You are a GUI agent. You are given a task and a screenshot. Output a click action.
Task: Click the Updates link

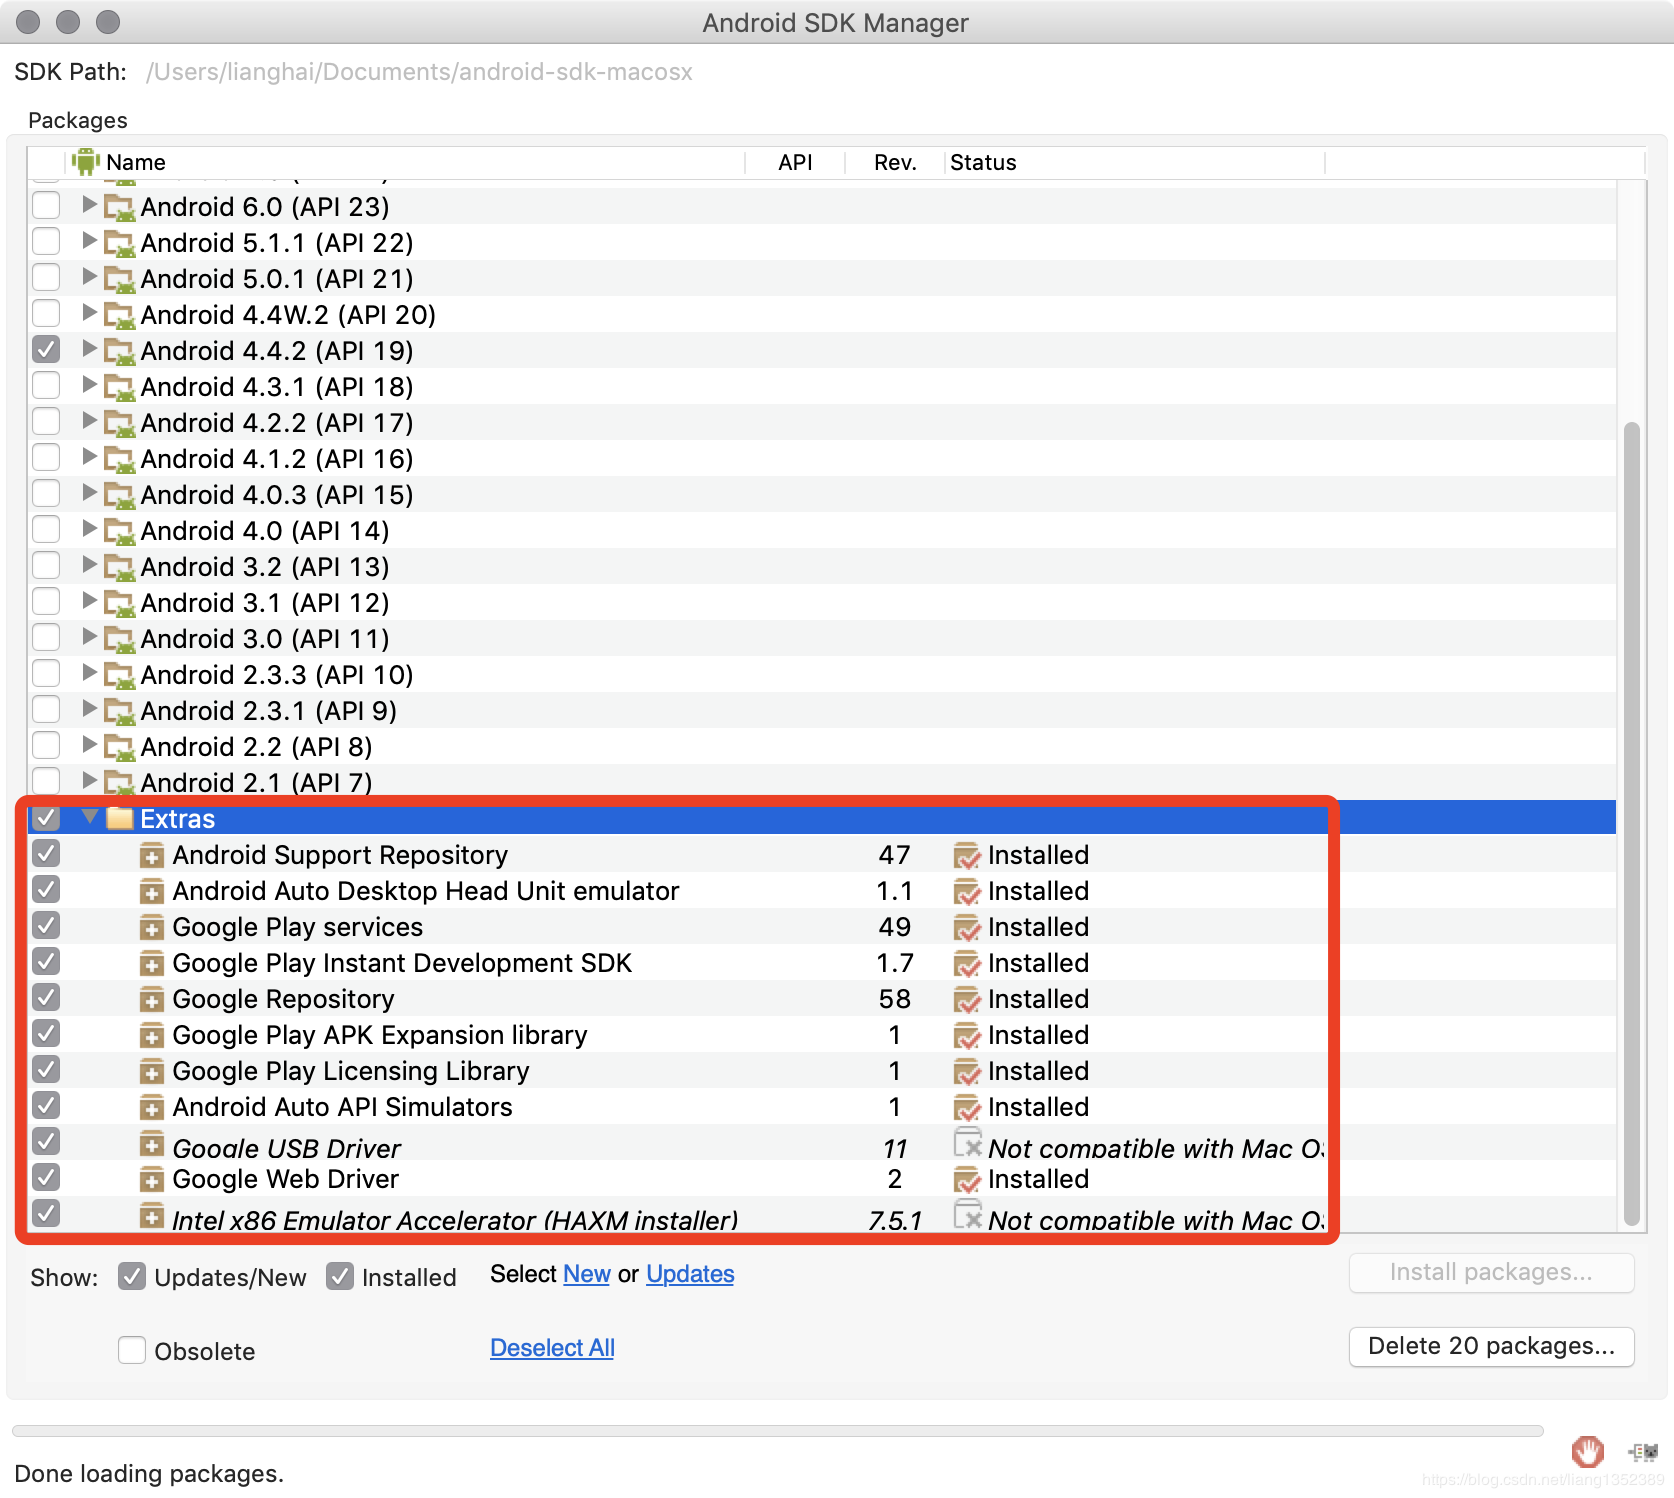[x=690, y=1274]
